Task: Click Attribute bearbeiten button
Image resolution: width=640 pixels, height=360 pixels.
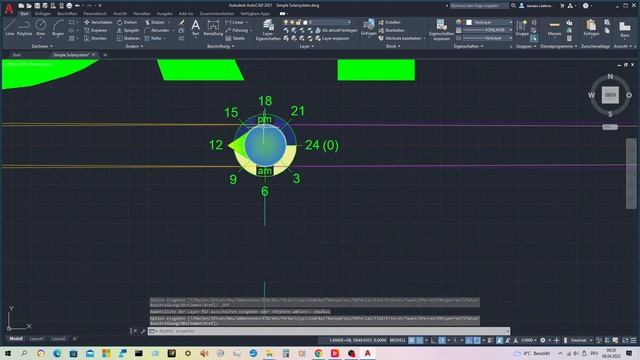Action: click(x=400, y=38)
